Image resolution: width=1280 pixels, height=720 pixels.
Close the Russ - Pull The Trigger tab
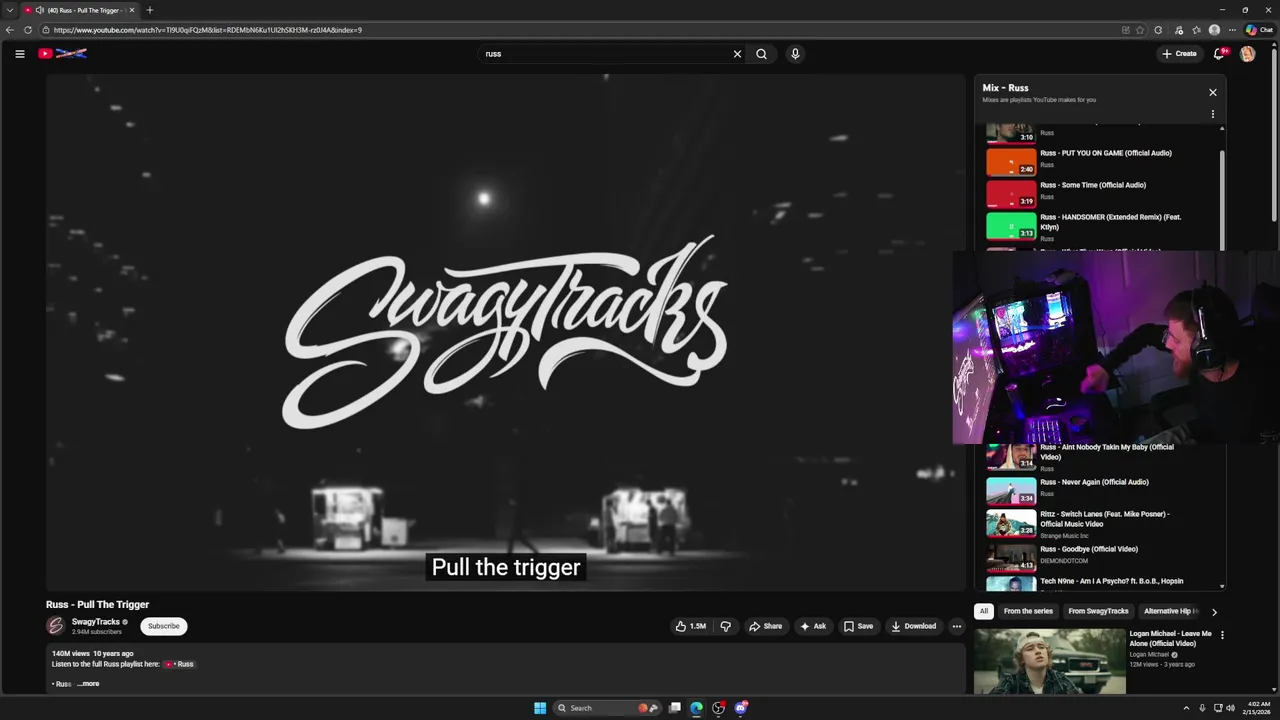pyautogui.click(x=131, y=10)
